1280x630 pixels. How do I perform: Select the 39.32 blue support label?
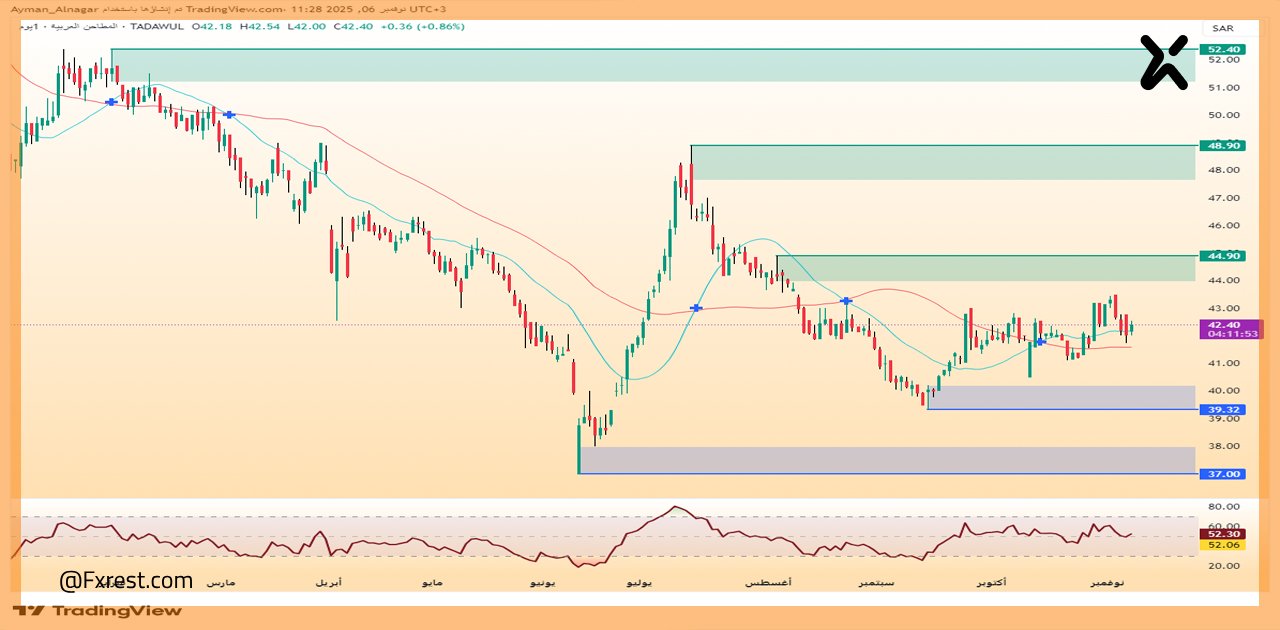click(x=1224, y=409)
